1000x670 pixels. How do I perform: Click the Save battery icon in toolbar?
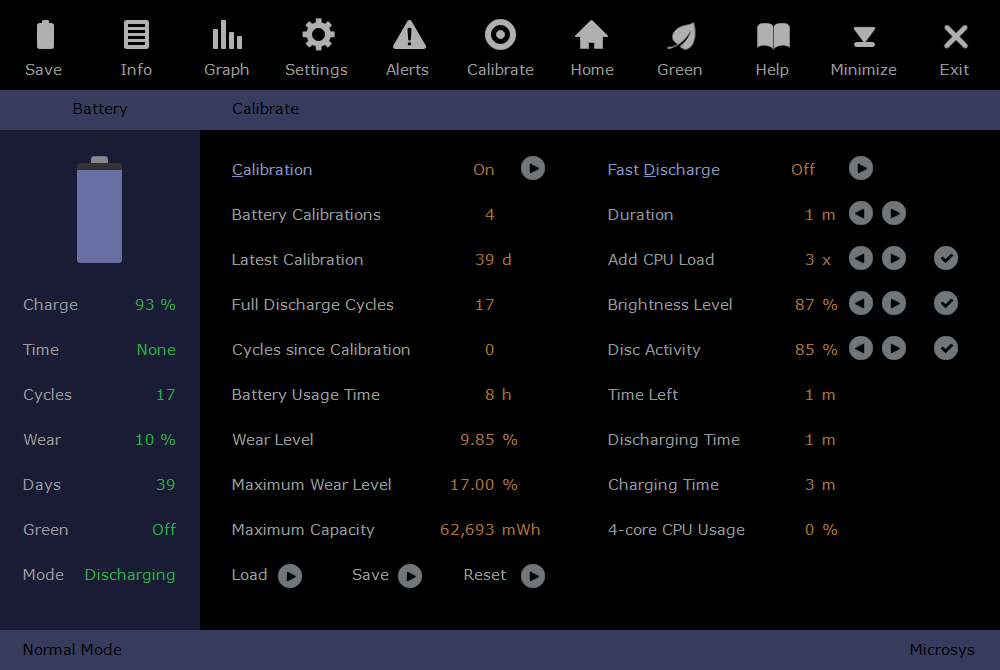pos(45,35)
